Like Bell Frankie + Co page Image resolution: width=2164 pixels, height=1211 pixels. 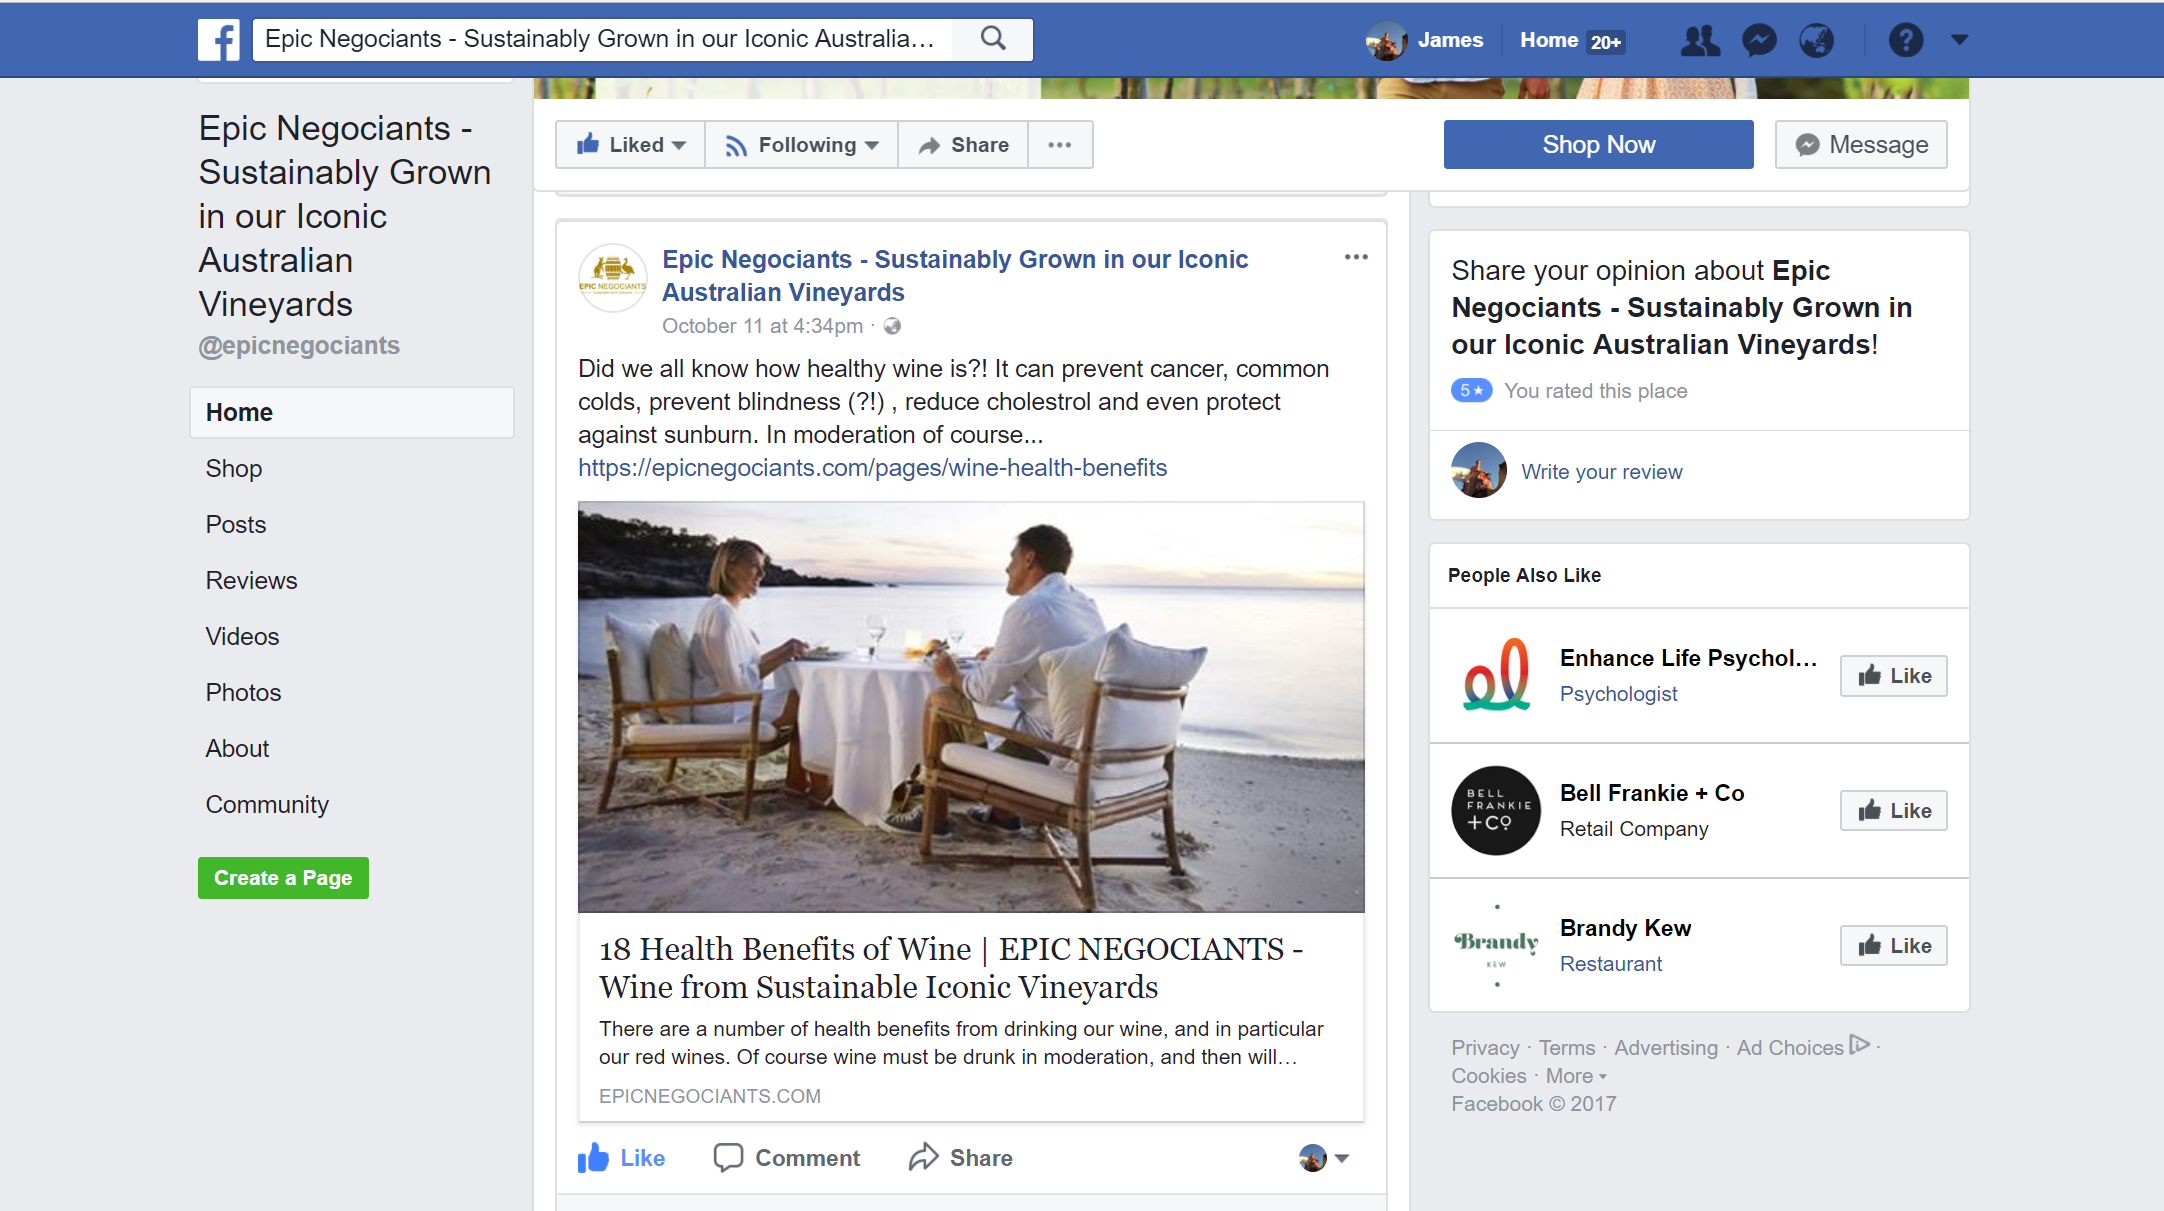[x=1894, y=811]
